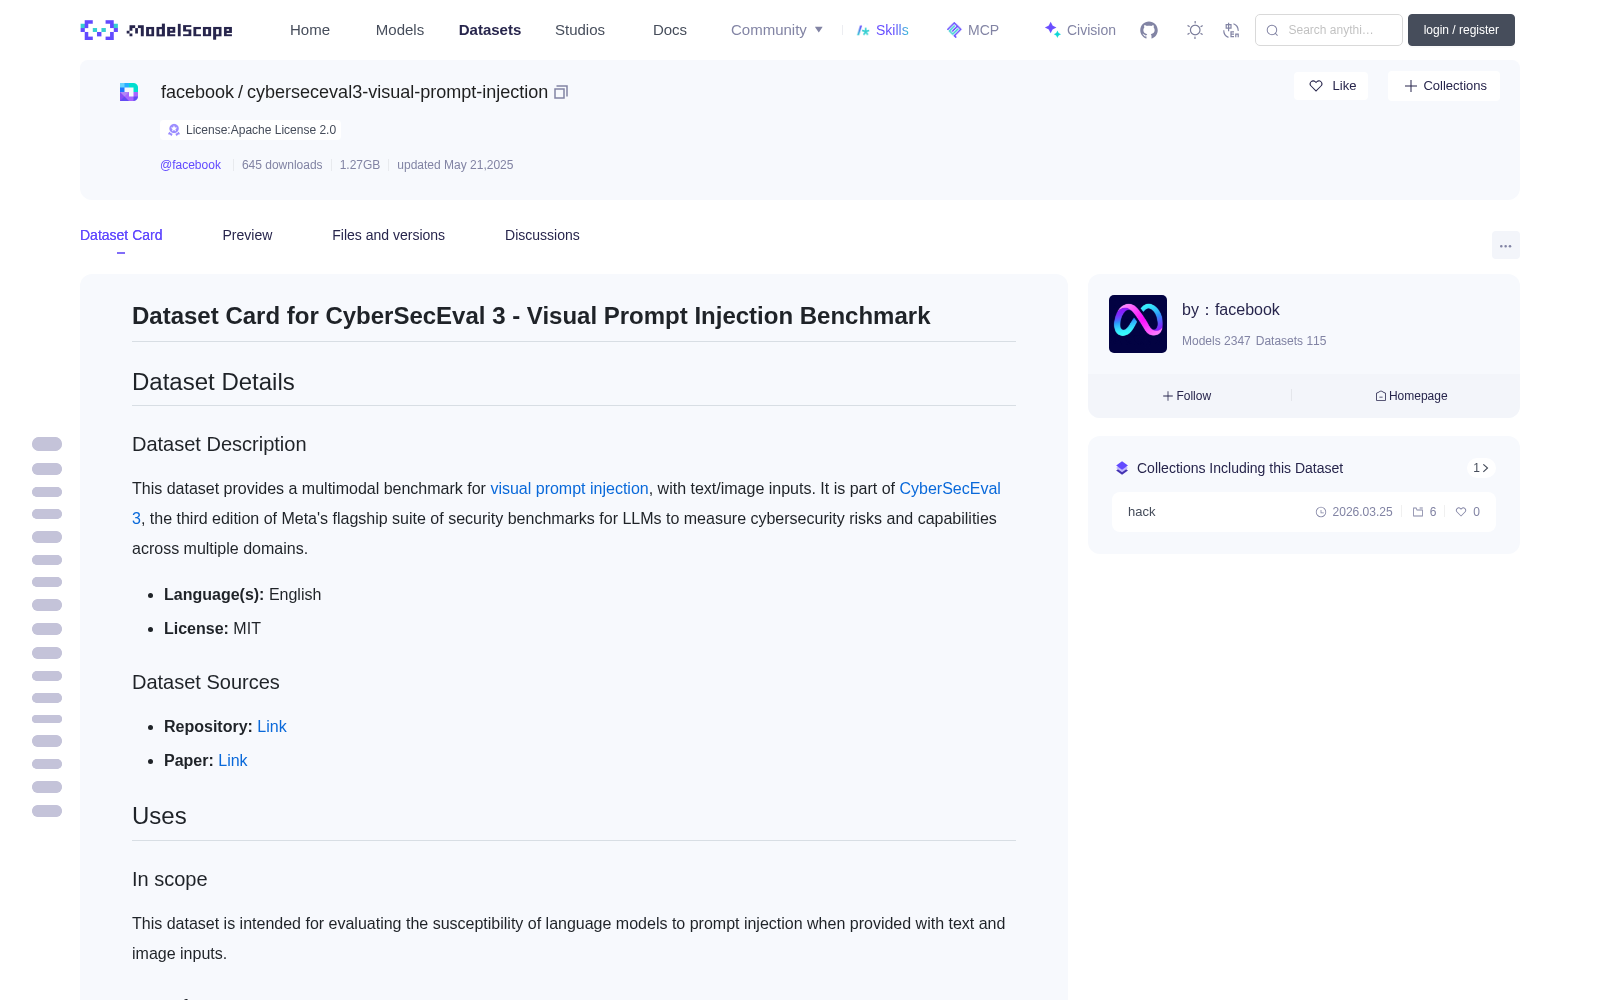Open the three-dot more options button
Screen dimensions: 1600x1000
[1505, 245]
